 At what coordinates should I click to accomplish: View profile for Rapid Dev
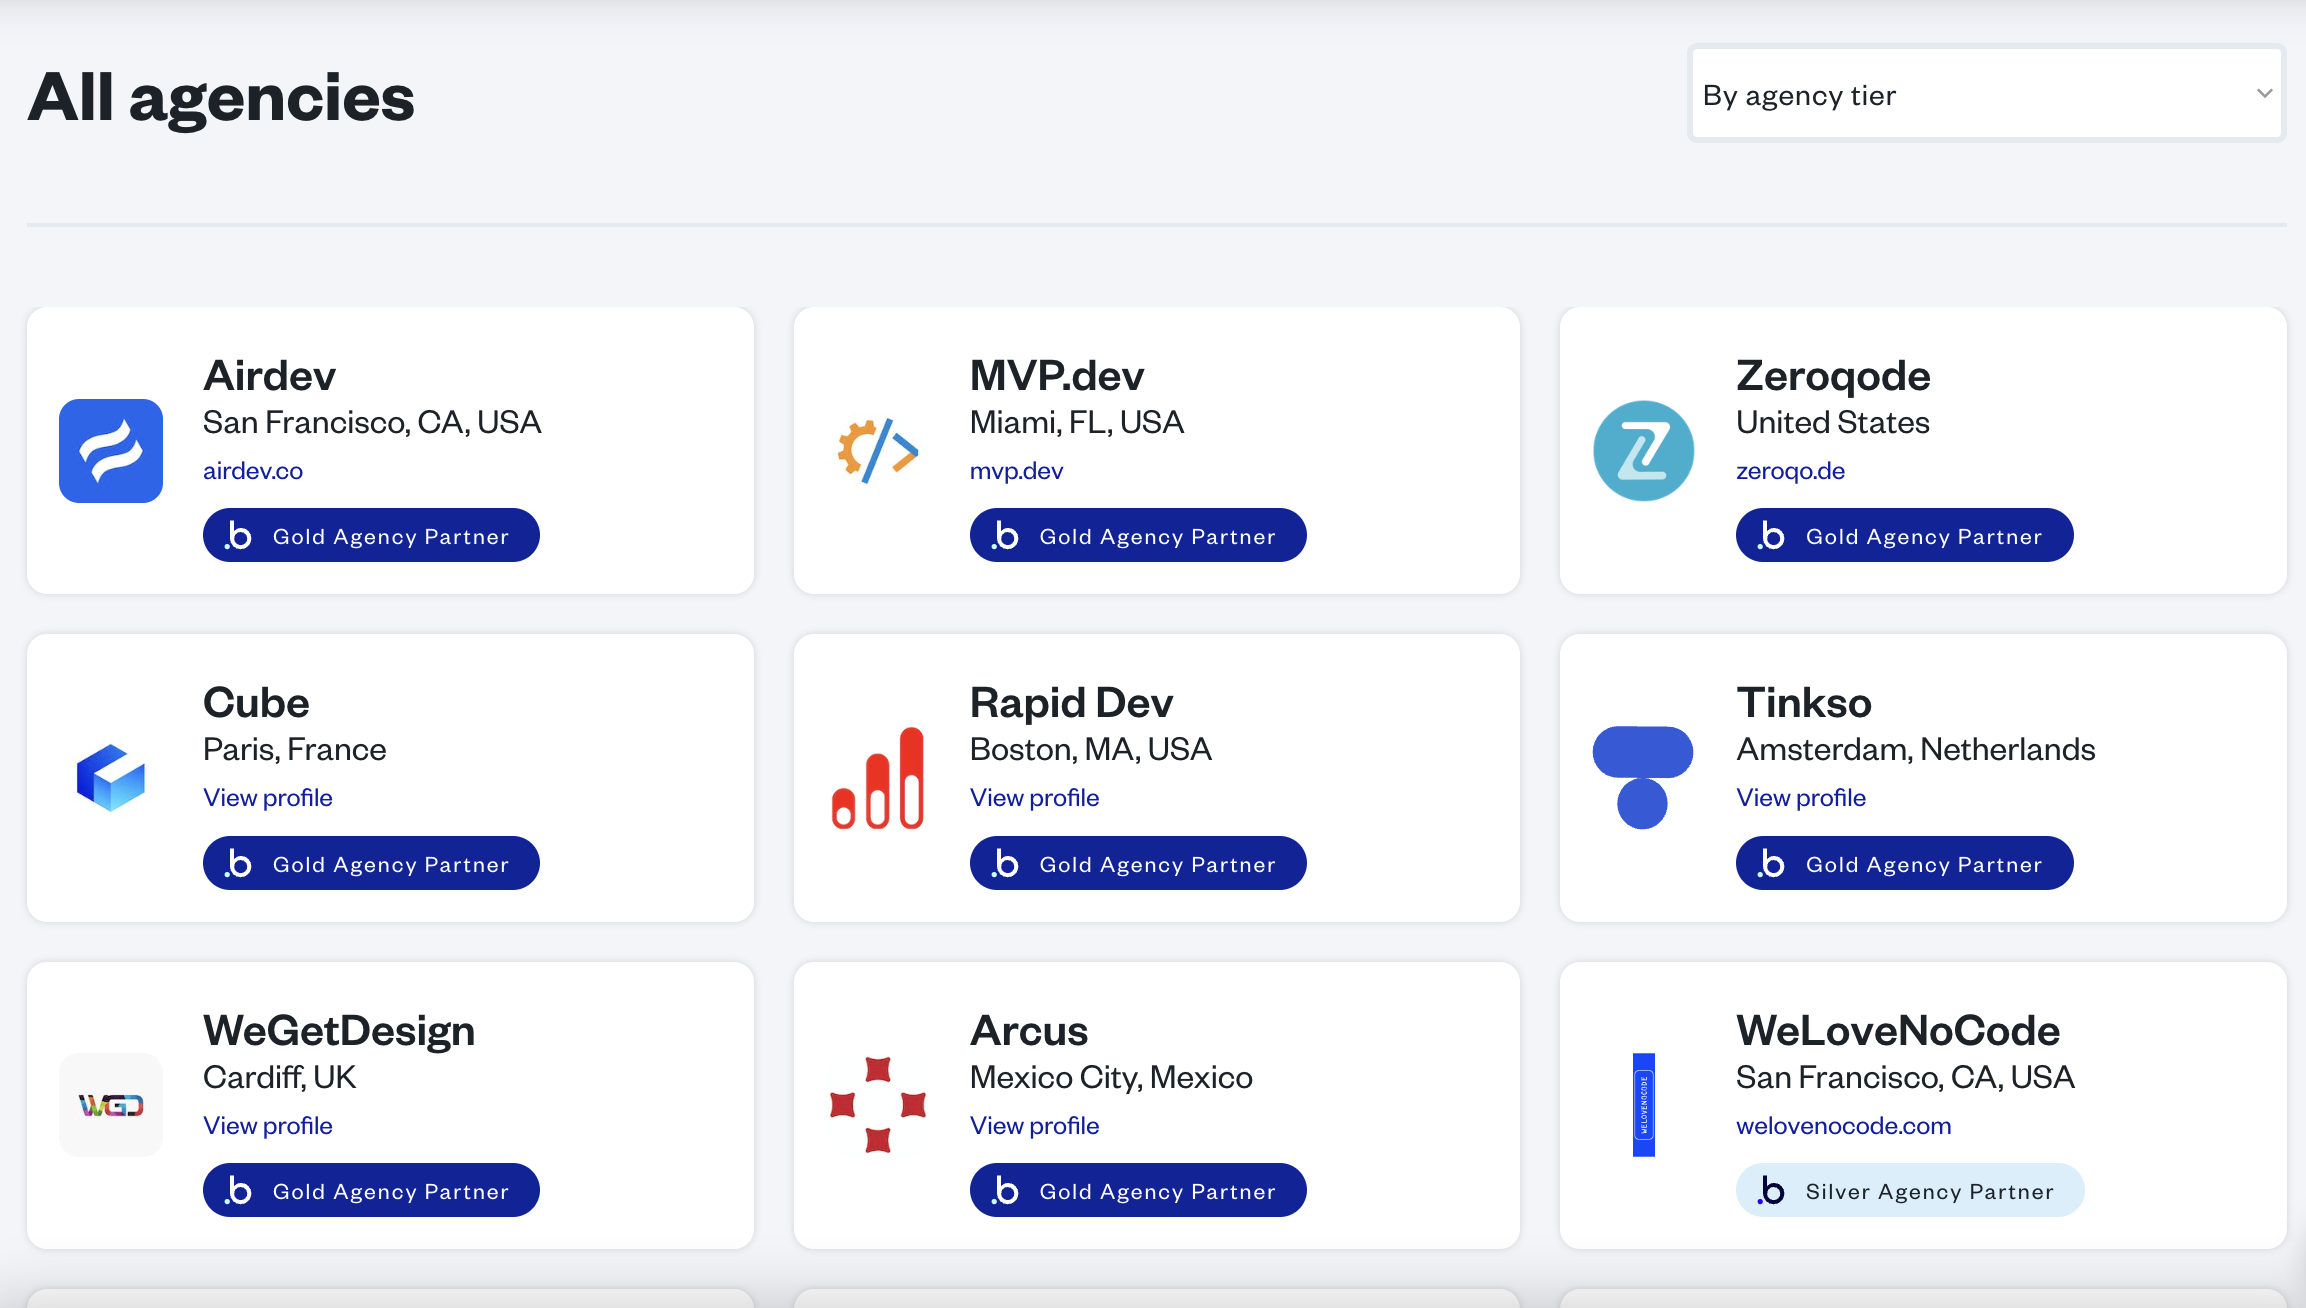pyautogui.click(x=1034, y=798)
